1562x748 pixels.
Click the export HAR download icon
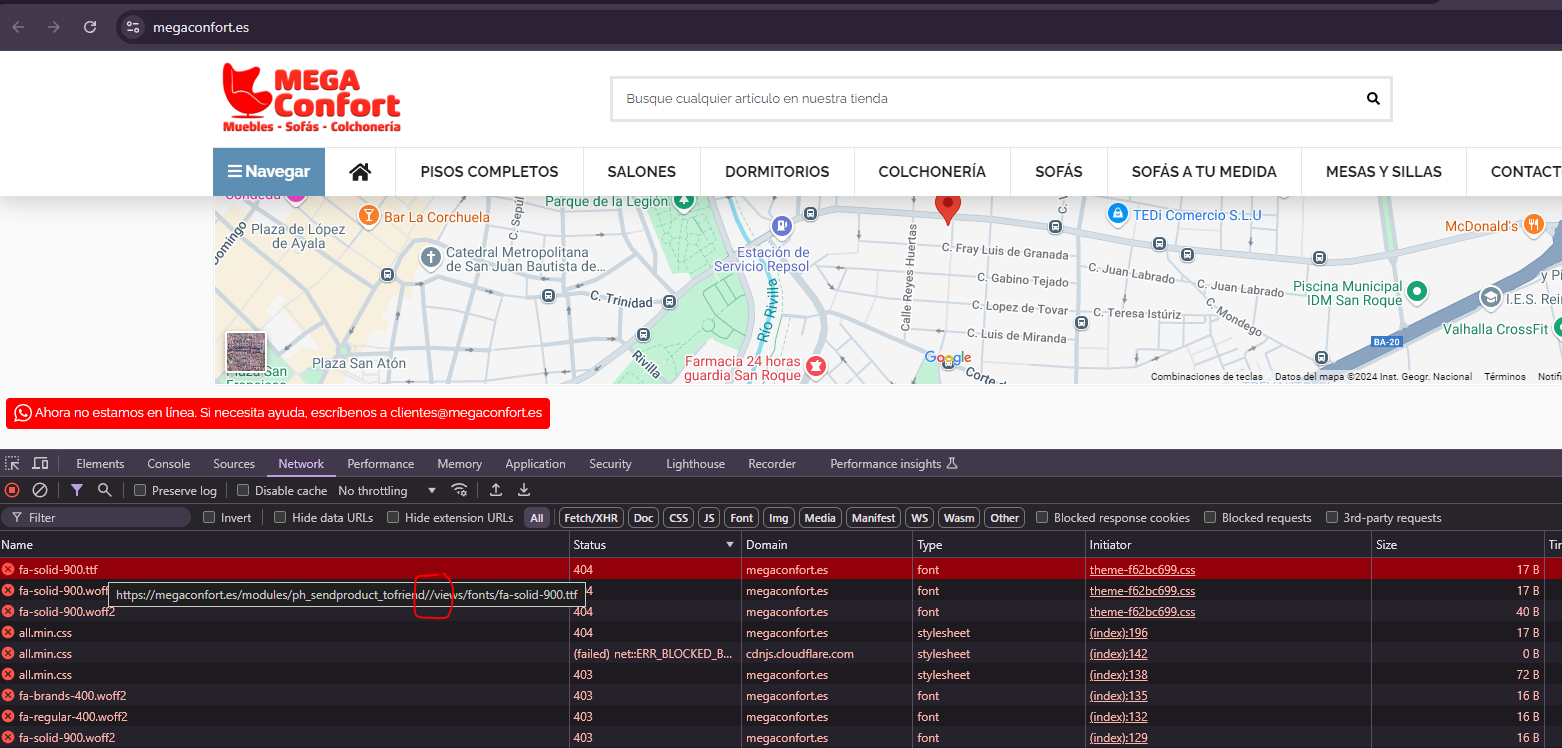524,490
